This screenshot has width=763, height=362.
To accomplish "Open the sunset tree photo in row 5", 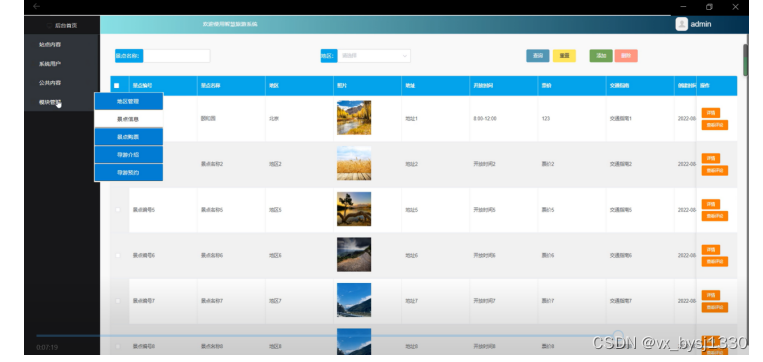I will point(354,209).
